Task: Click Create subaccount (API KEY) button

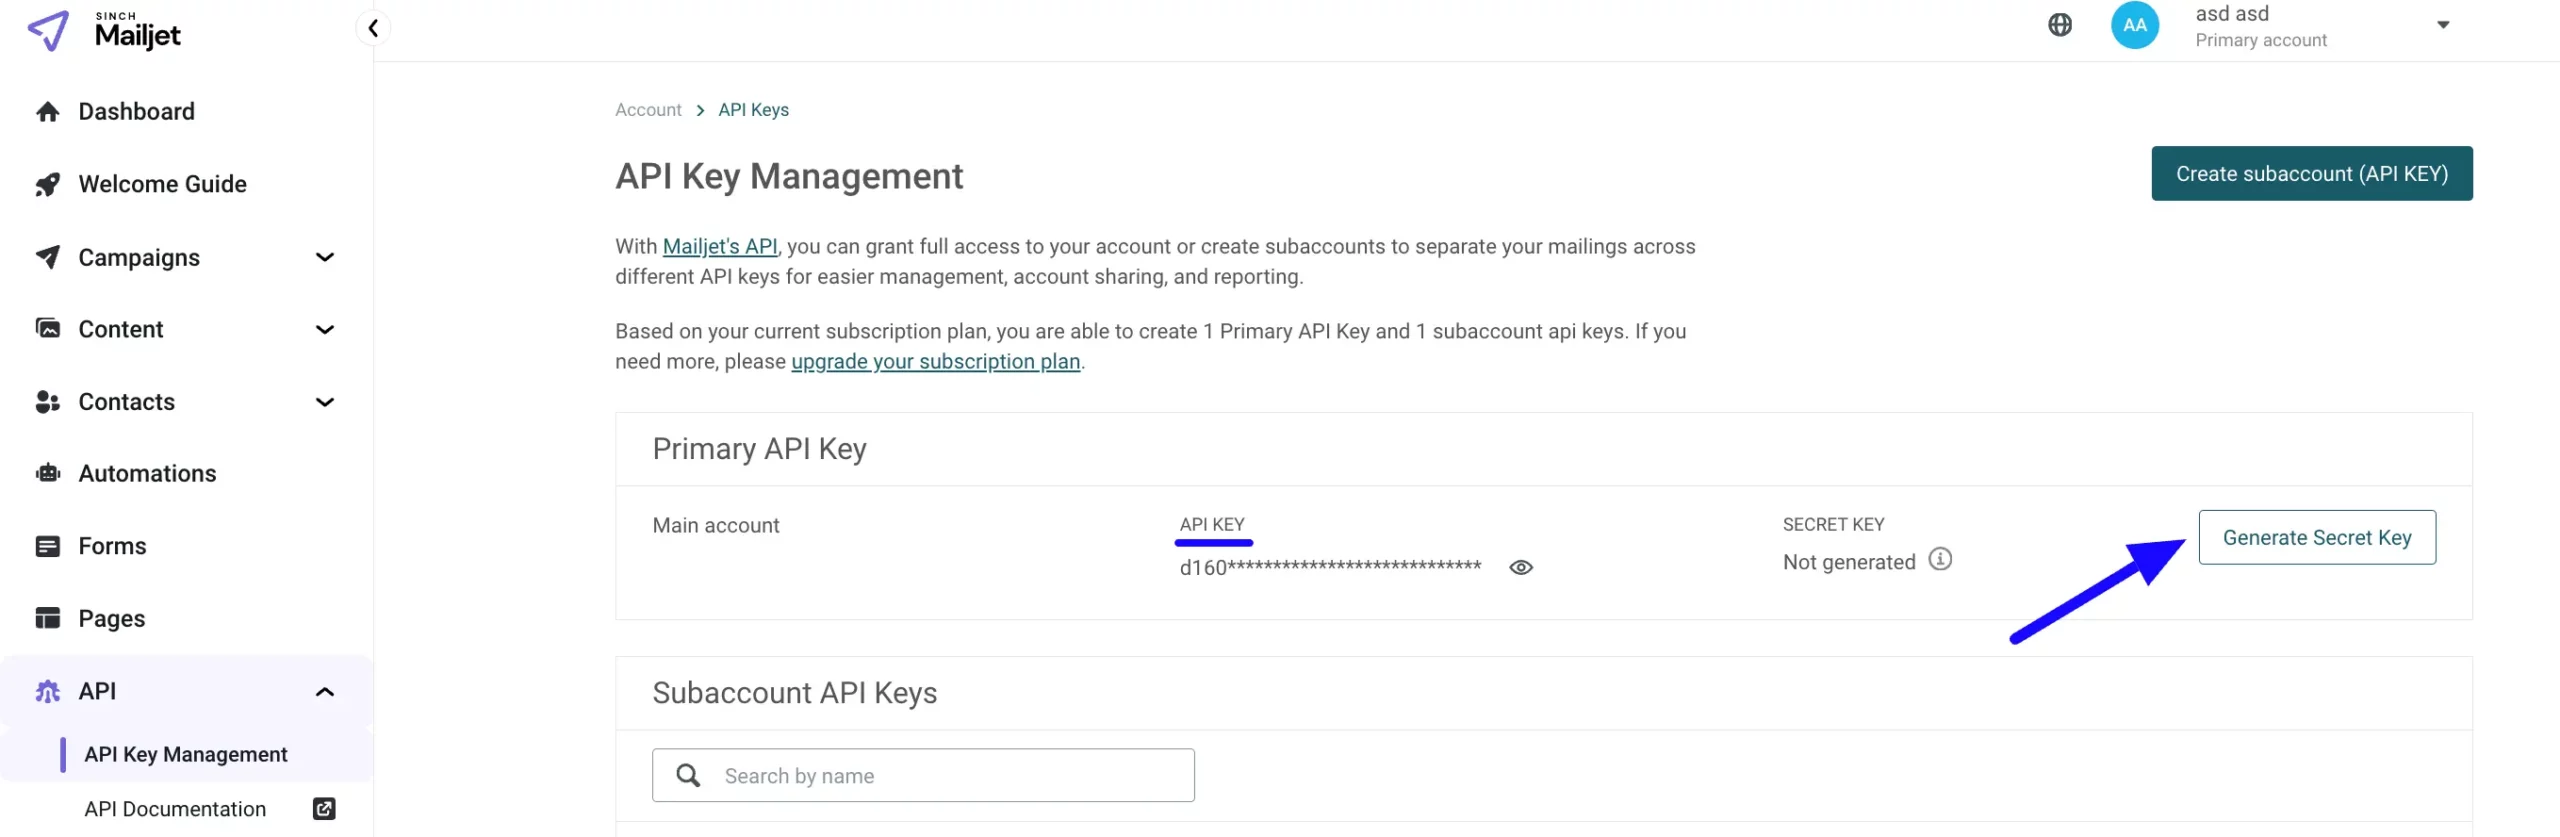Action: pos(2311,174)
